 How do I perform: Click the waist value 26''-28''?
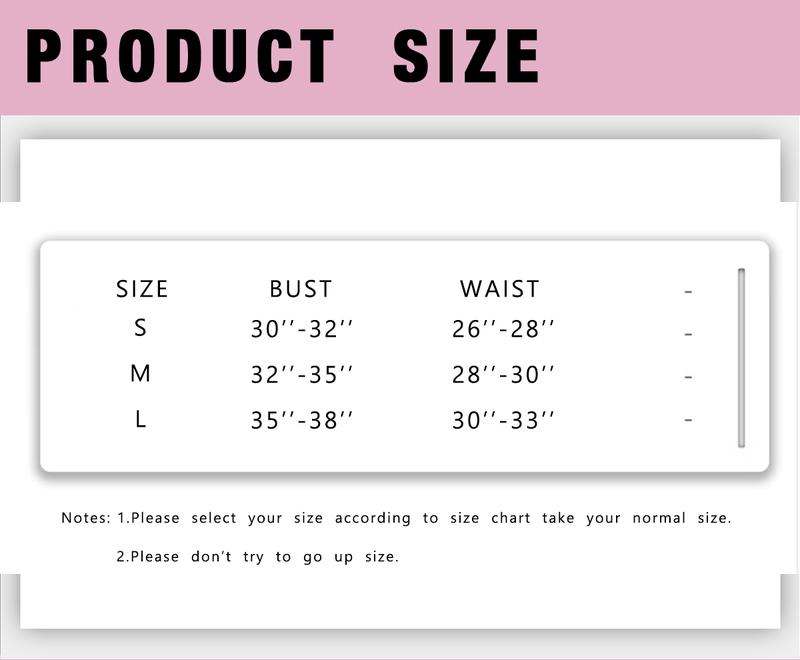pyautogui.click(x=503, y=329)
